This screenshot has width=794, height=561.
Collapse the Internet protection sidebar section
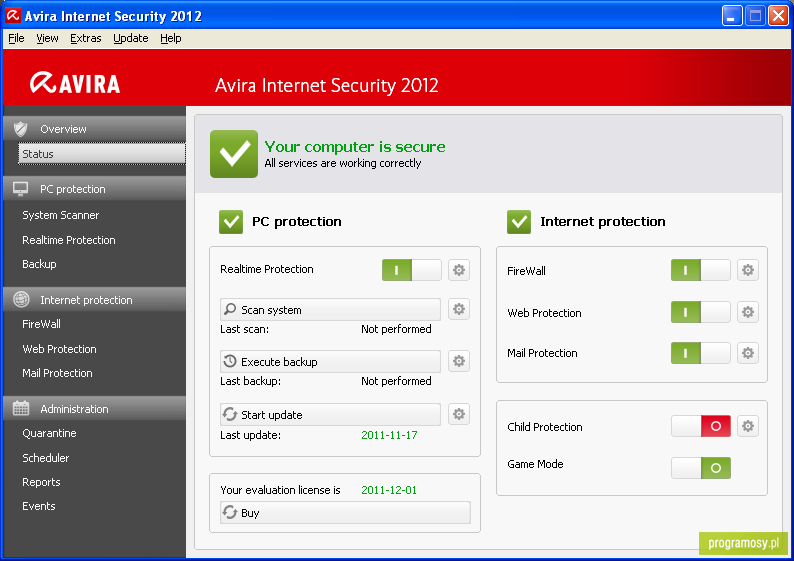click(x=95, y=300)
